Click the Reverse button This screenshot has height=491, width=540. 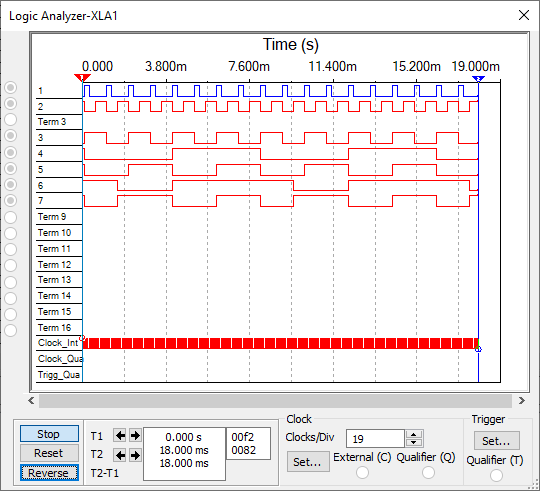[49, 473]
